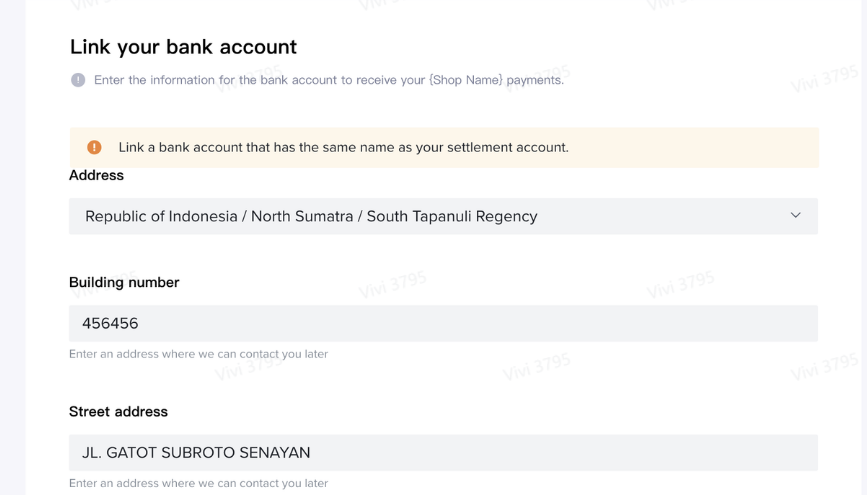867x495 pixels.
Task: Click the settlement account notice banner text
Action: coord(343,147)
